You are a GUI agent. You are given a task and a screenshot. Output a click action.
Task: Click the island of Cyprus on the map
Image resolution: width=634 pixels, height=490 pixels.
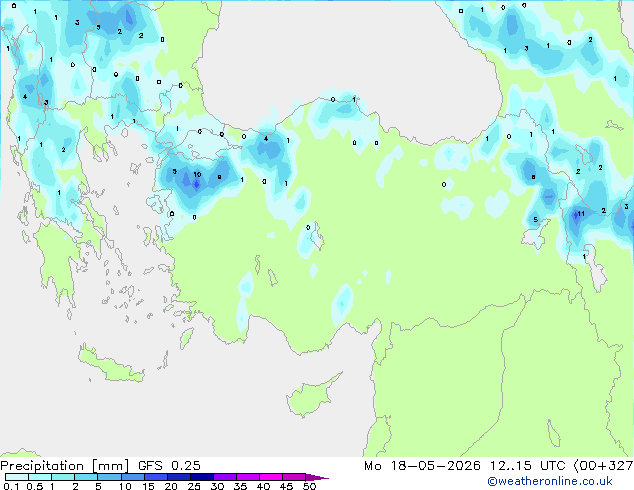pos(310,397)
